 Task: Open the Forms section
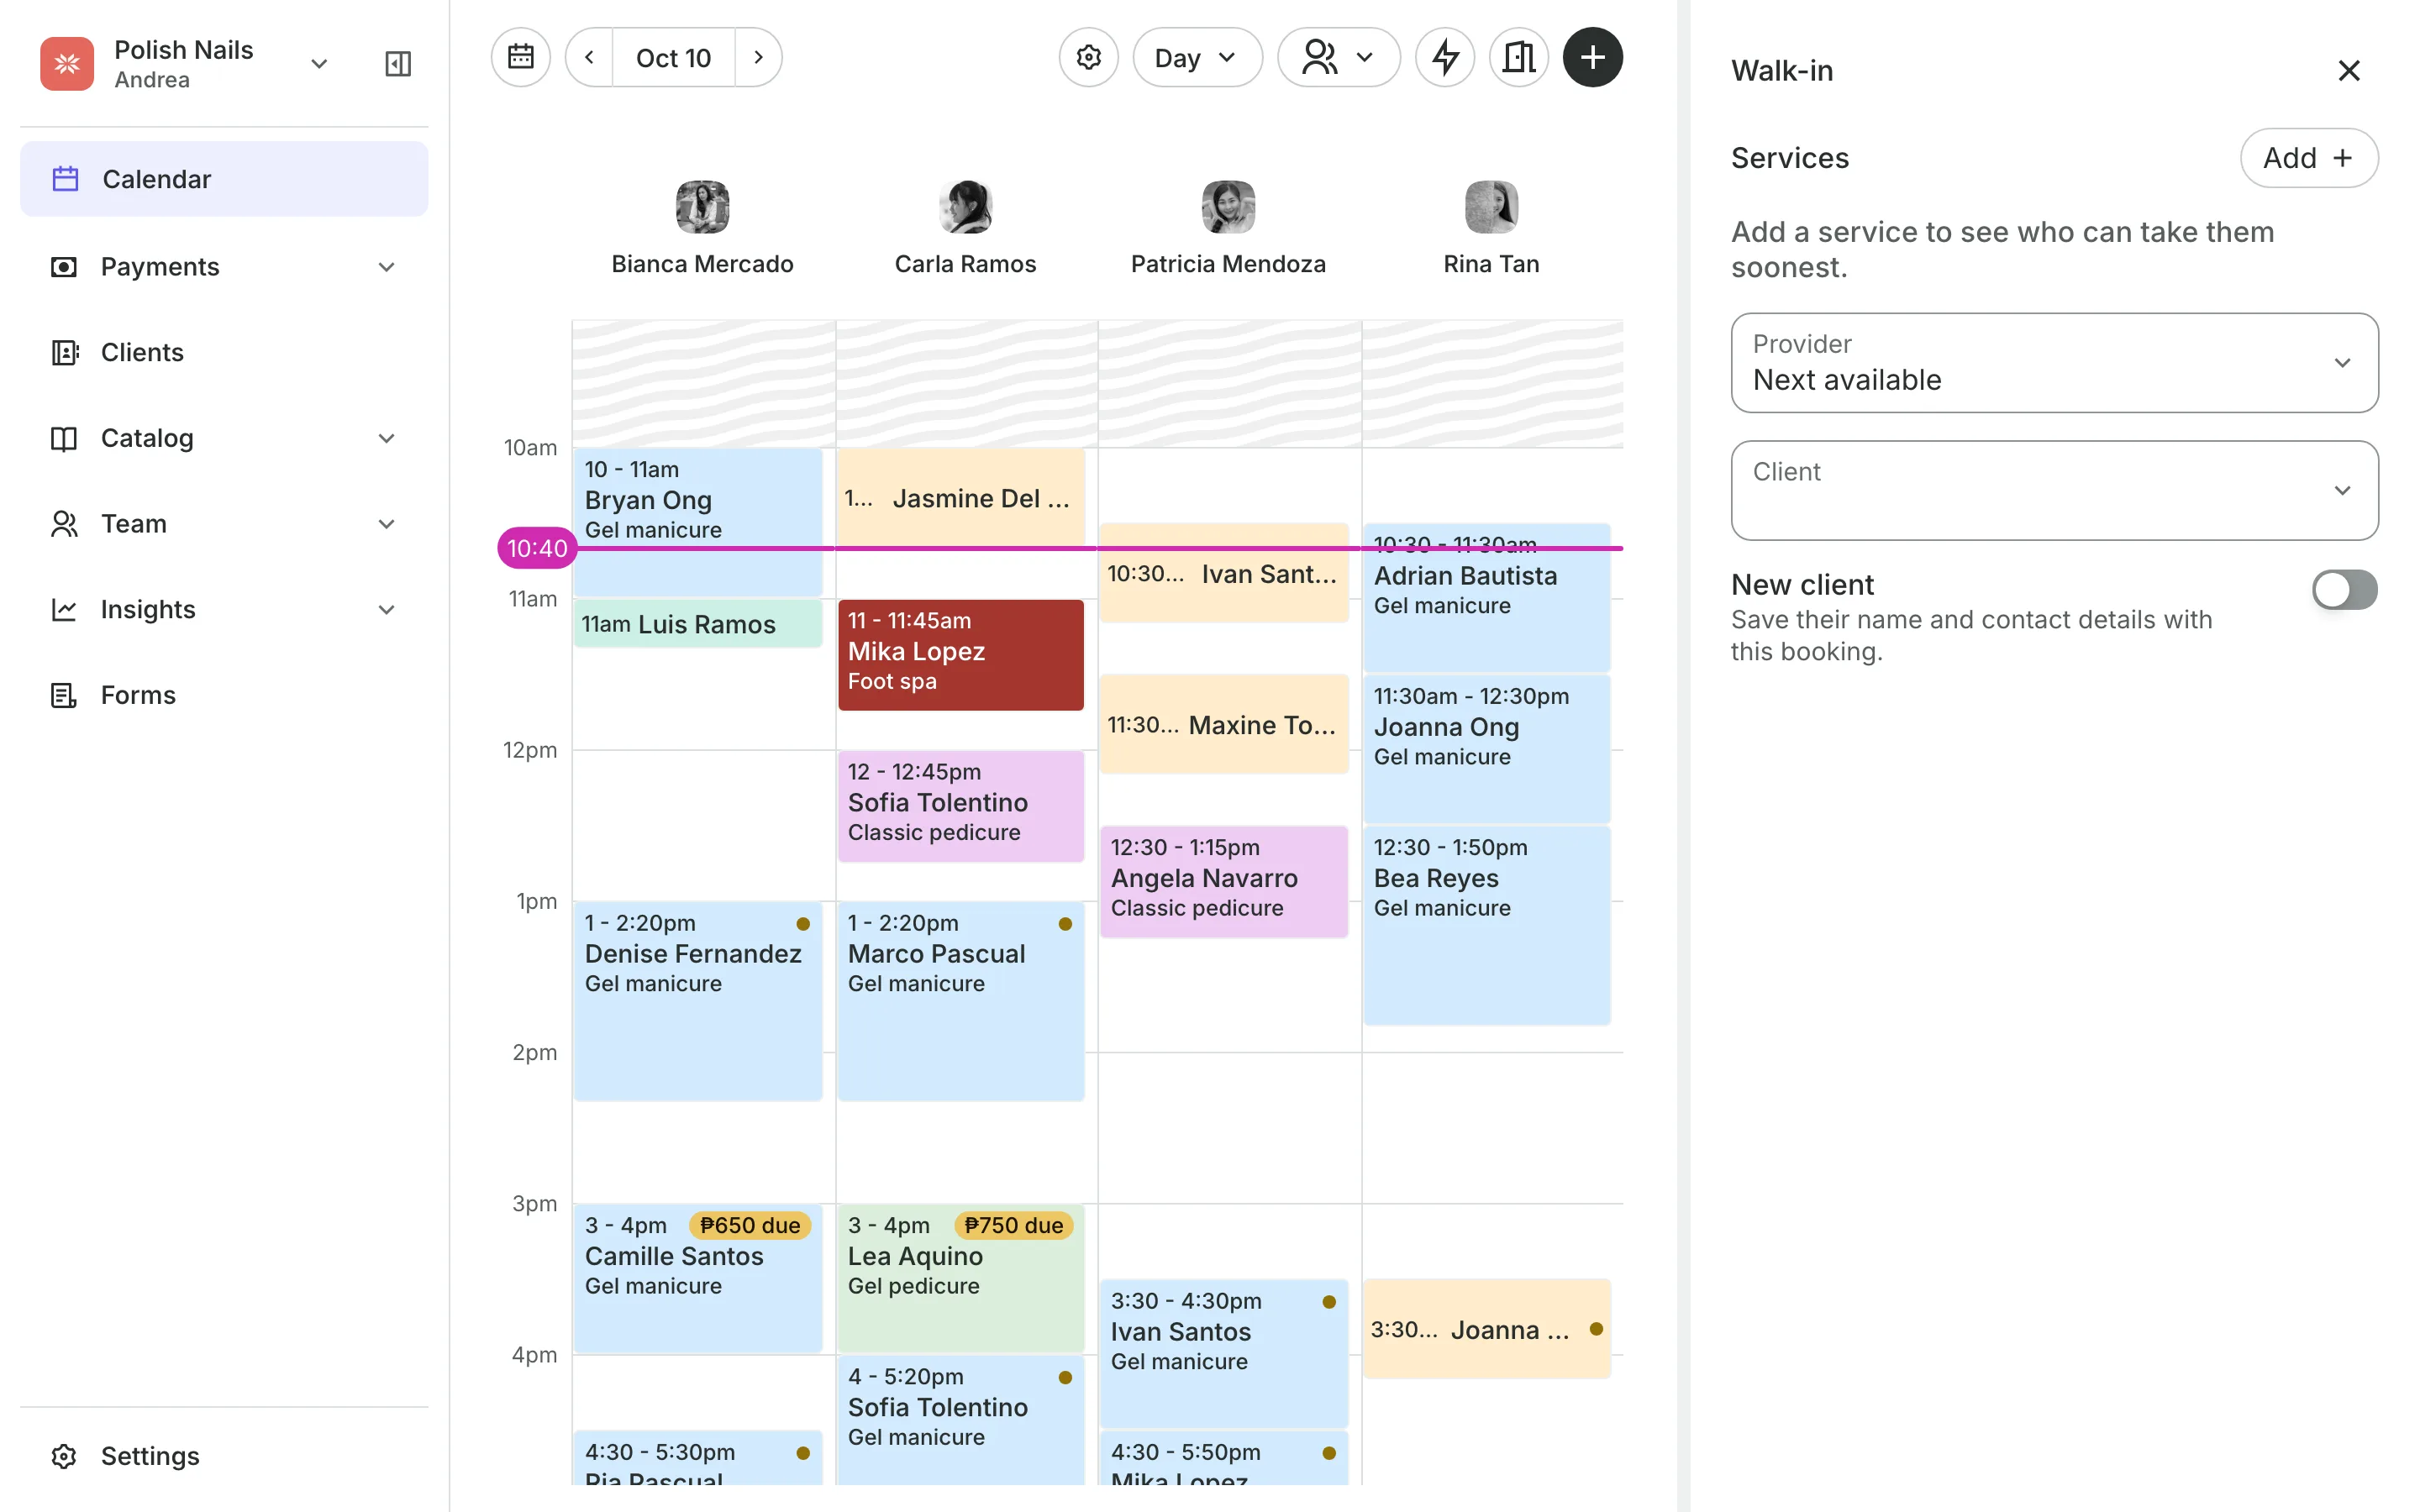pyautogui.click(x=224, y=695)
